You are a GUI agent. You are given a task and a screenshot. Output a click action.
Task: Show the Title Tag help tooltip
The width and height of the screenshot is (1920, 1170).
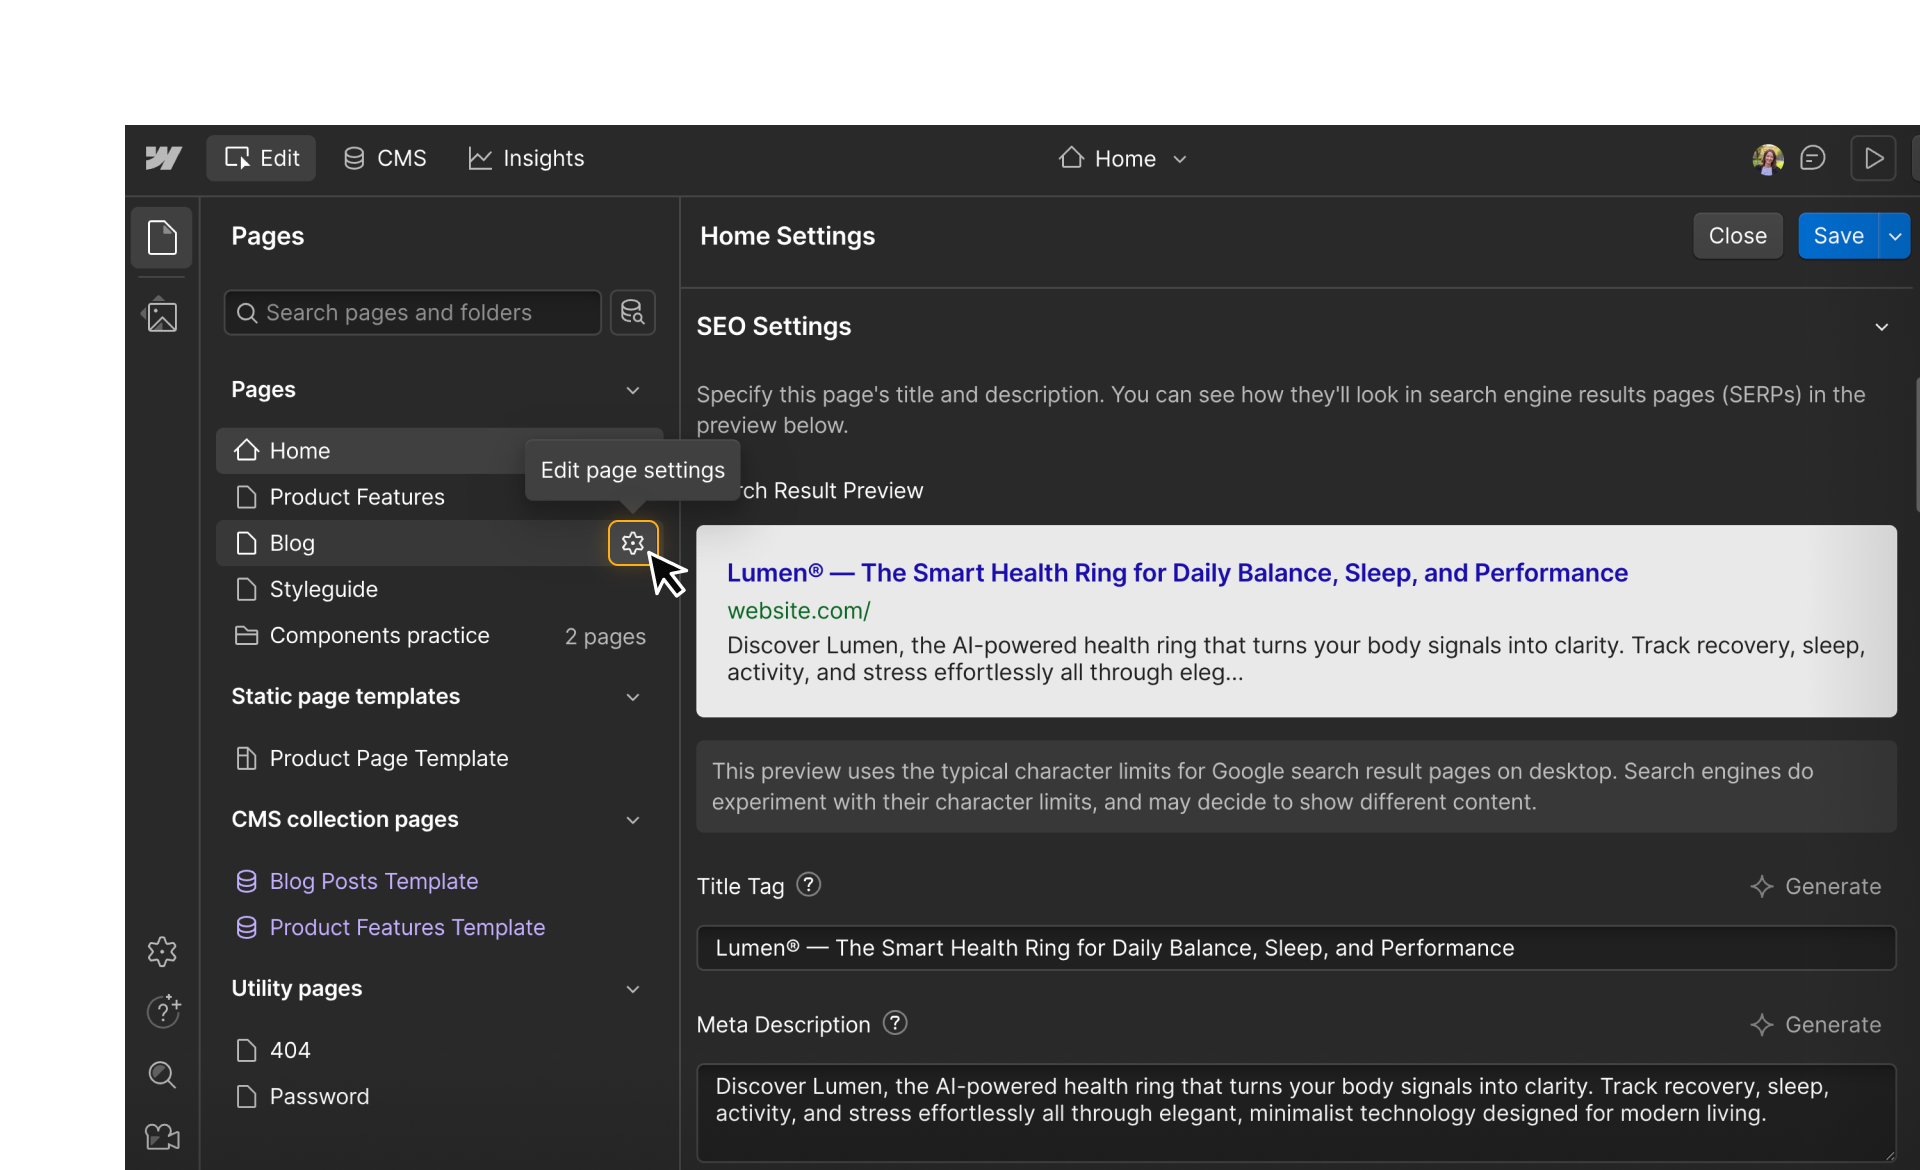click(x=807, y=884)
